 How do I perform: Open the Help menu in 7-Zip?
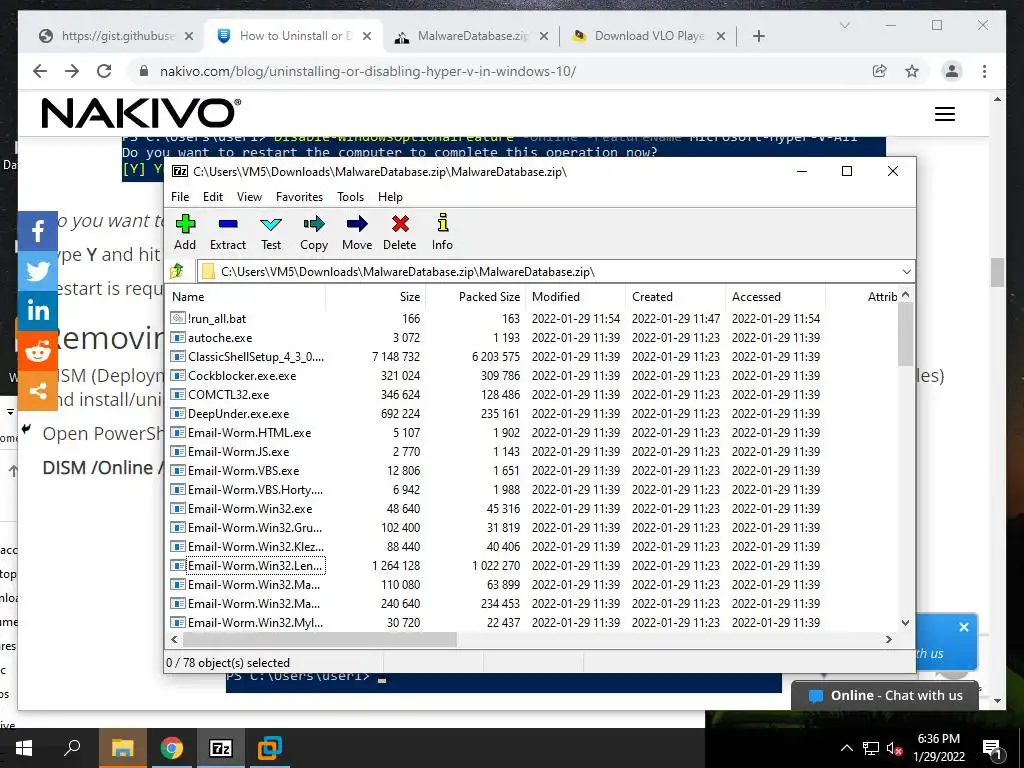click(390, 197)
